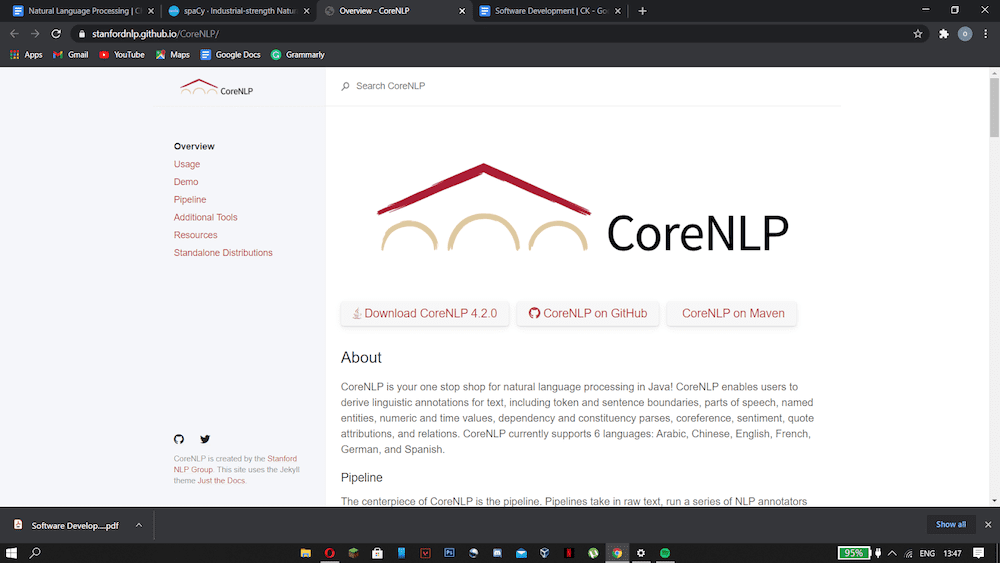This screenshot has height=563, width=1000.
Task: Click the ENG language indicator
Action: click(927, 553)
